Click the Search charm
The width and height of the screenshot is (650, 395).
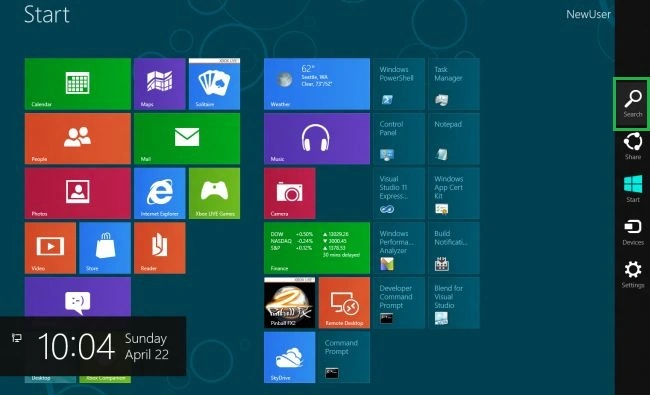pos(633,104)
